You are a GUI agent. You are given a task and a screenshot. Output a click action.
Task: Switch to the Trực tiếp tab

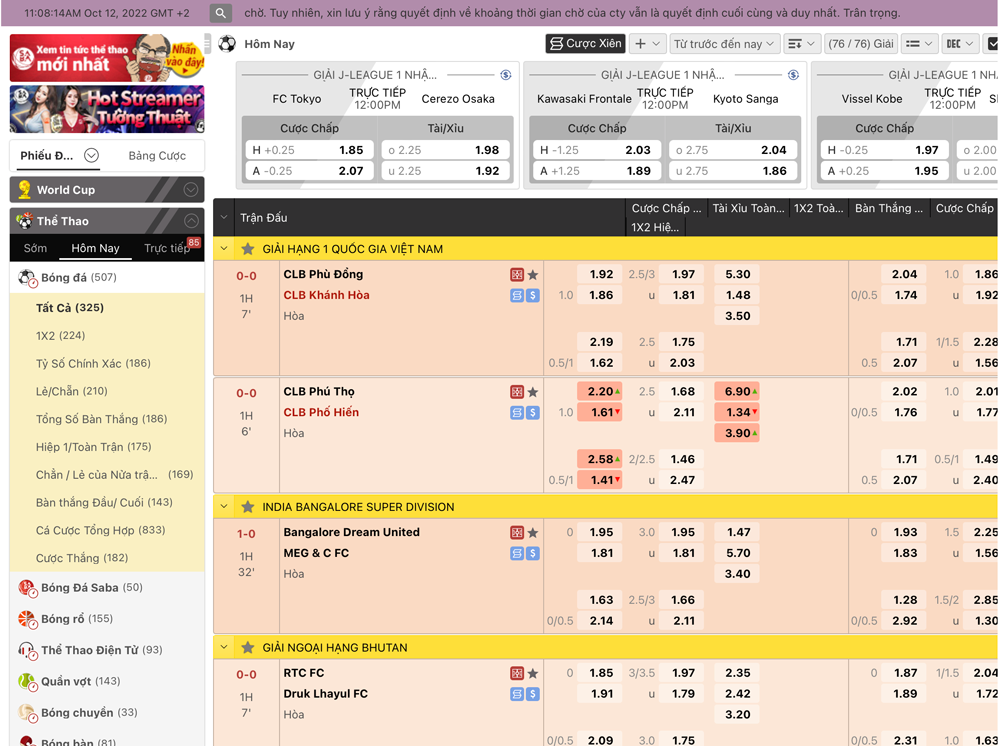coord(167,249)
